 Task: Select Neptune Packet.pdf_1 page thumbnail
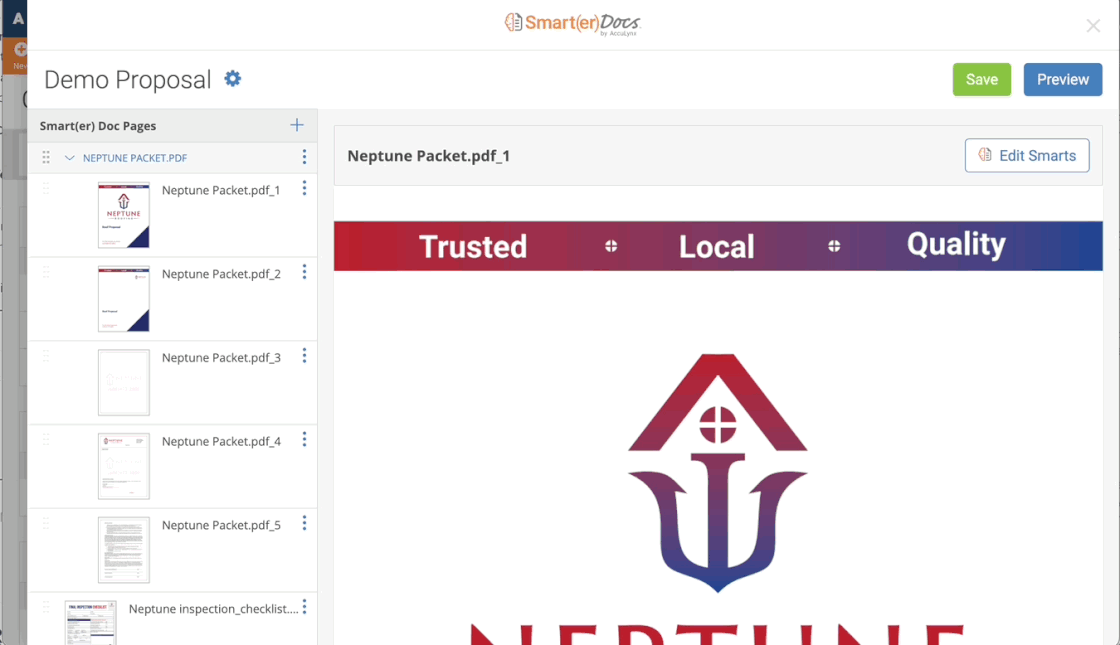[124, 215]
